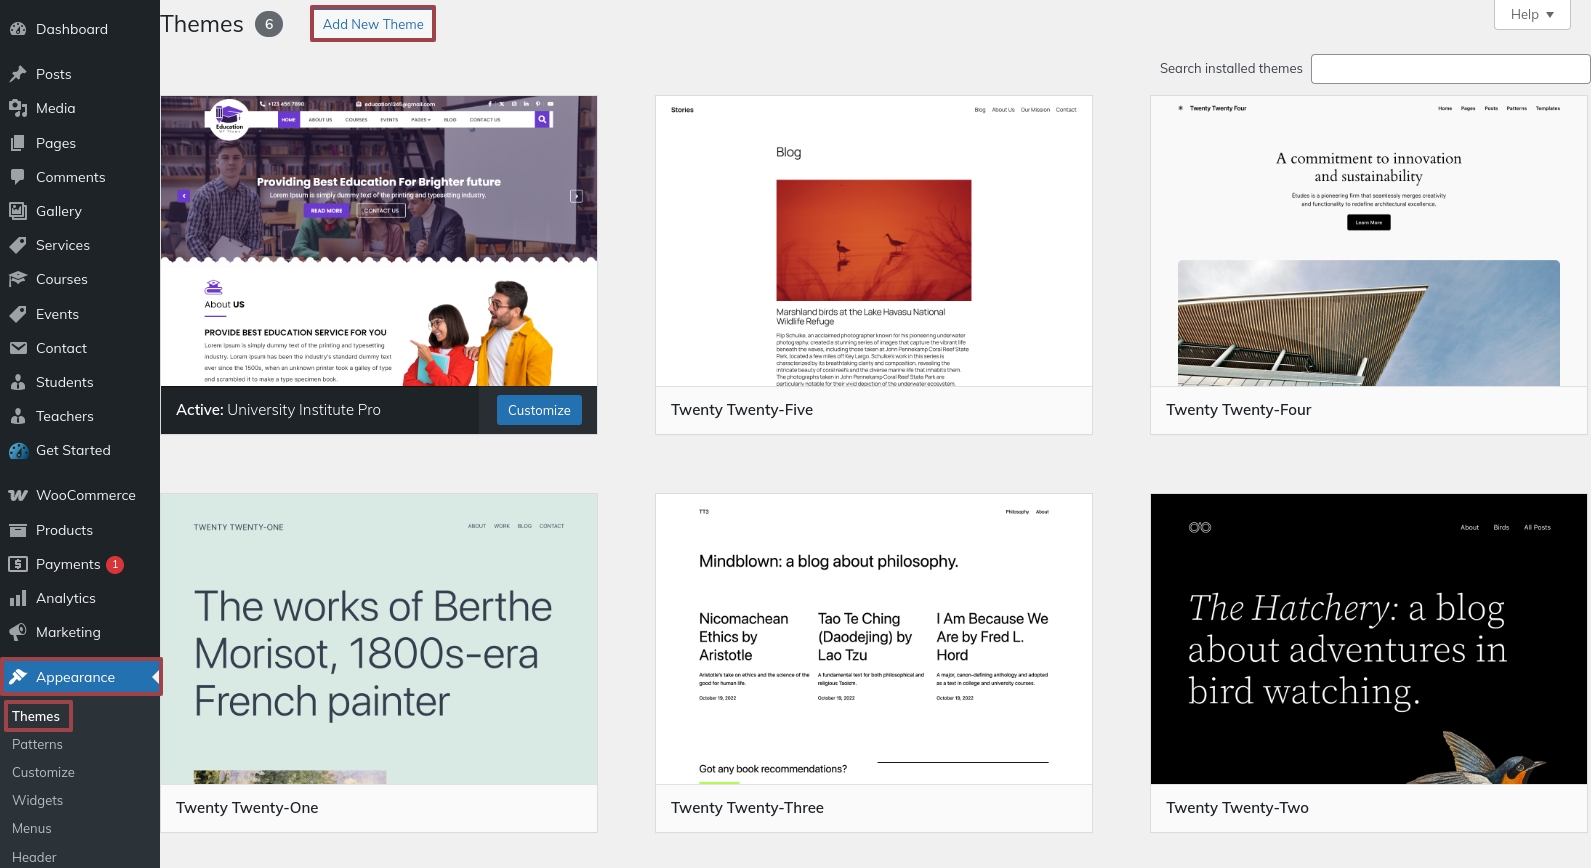1591x868 pixels.
Task: Click Customize button on active theme
Action: point(539,410)
